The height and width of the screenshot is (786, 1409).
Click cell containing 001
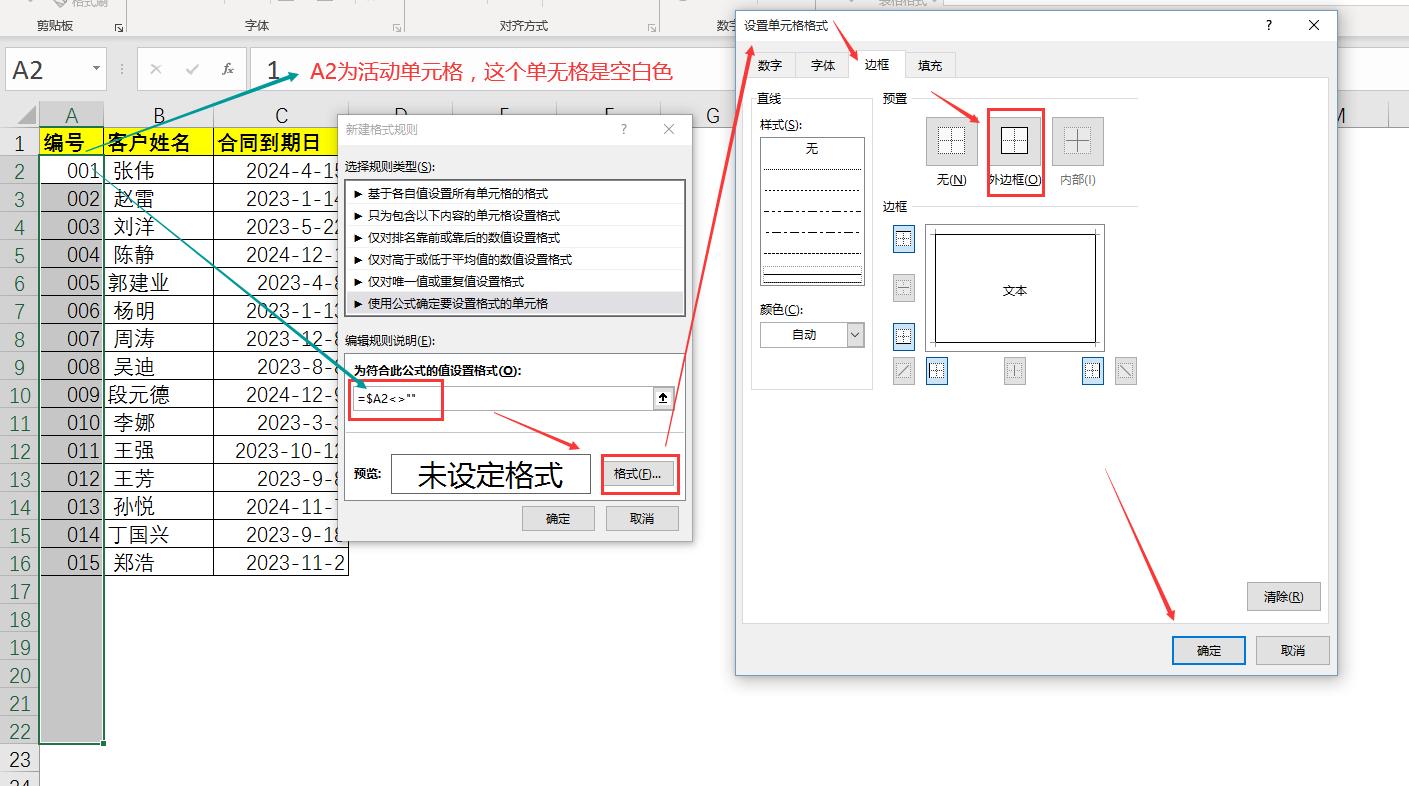tap(72, 170)
